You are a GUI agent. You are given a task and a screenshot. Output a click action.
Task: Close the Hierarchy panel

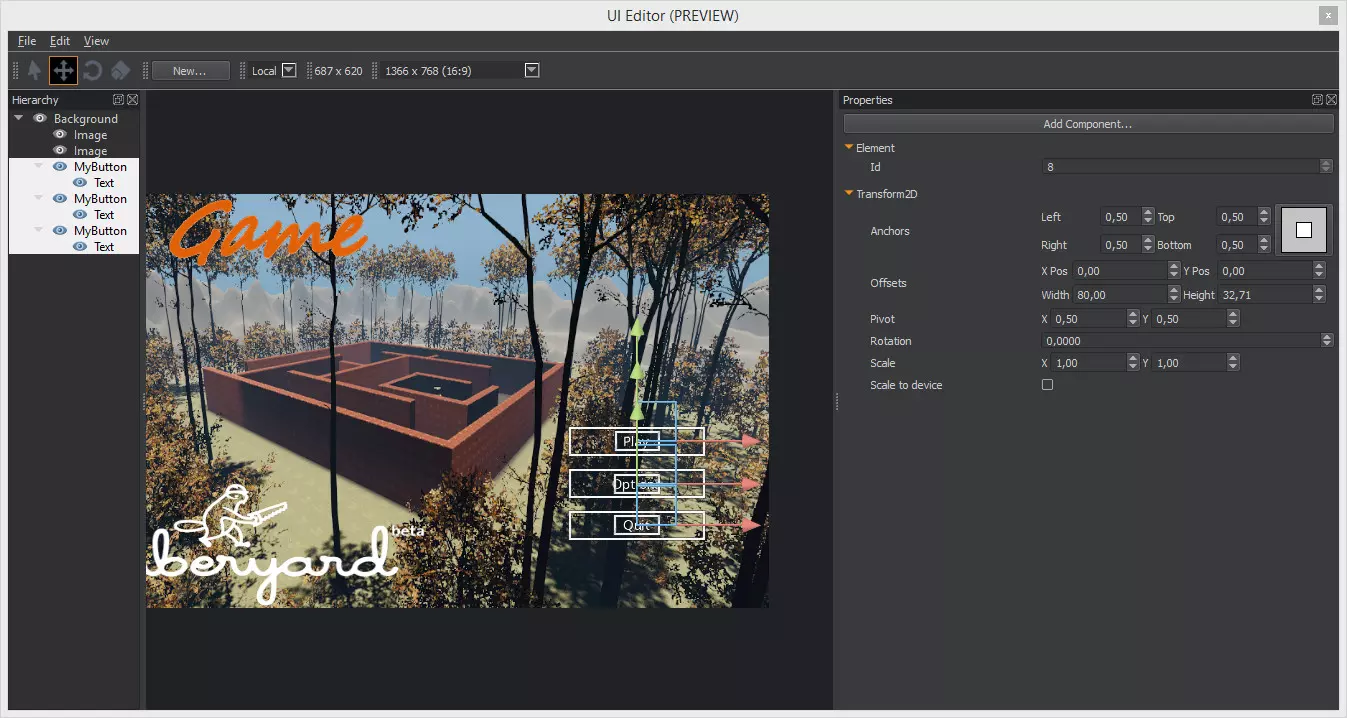click(x=132, y=100)
